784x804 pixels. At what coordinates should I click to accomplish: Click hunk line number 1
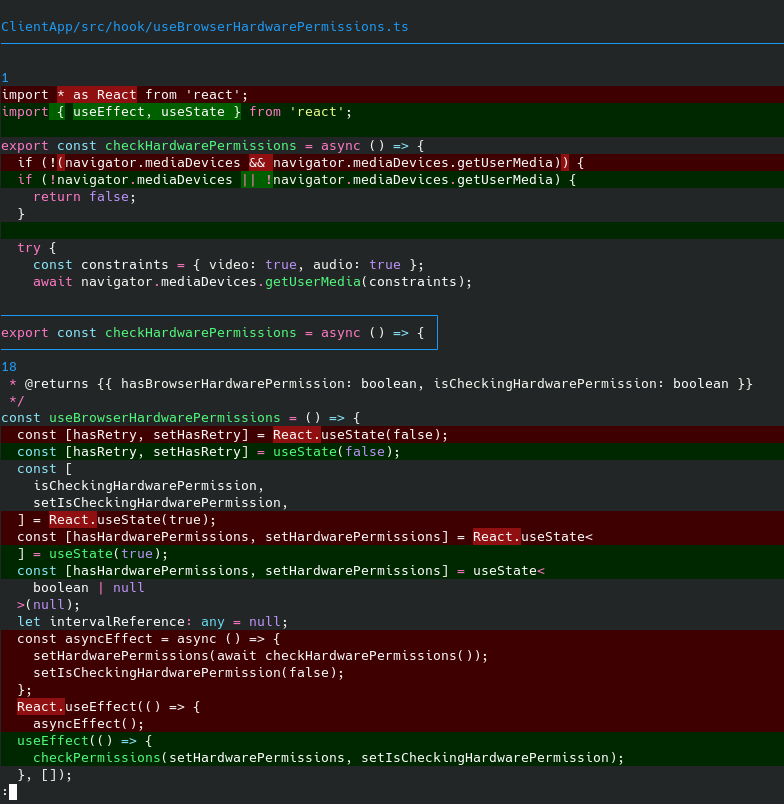tap(5, 77)
